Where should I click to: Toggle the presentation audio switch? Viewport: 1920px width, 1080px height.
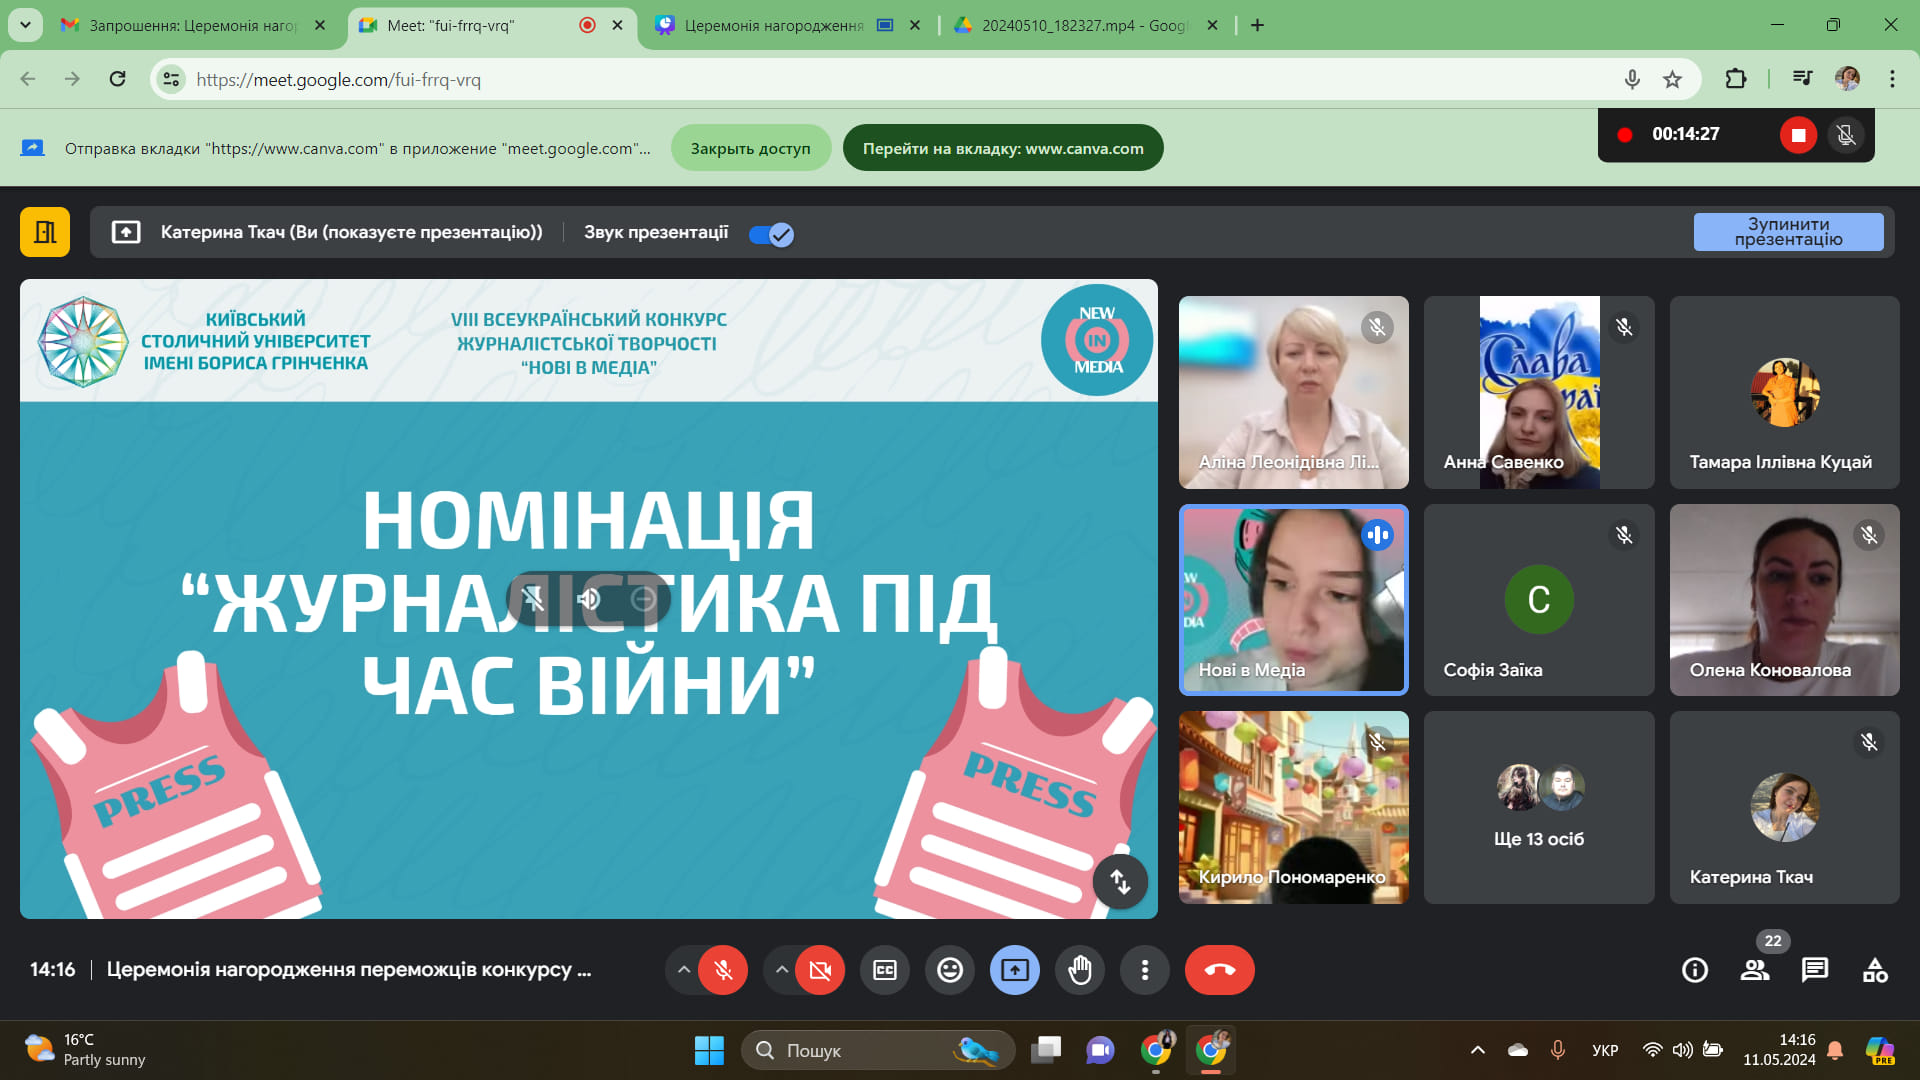click(771, 234)
